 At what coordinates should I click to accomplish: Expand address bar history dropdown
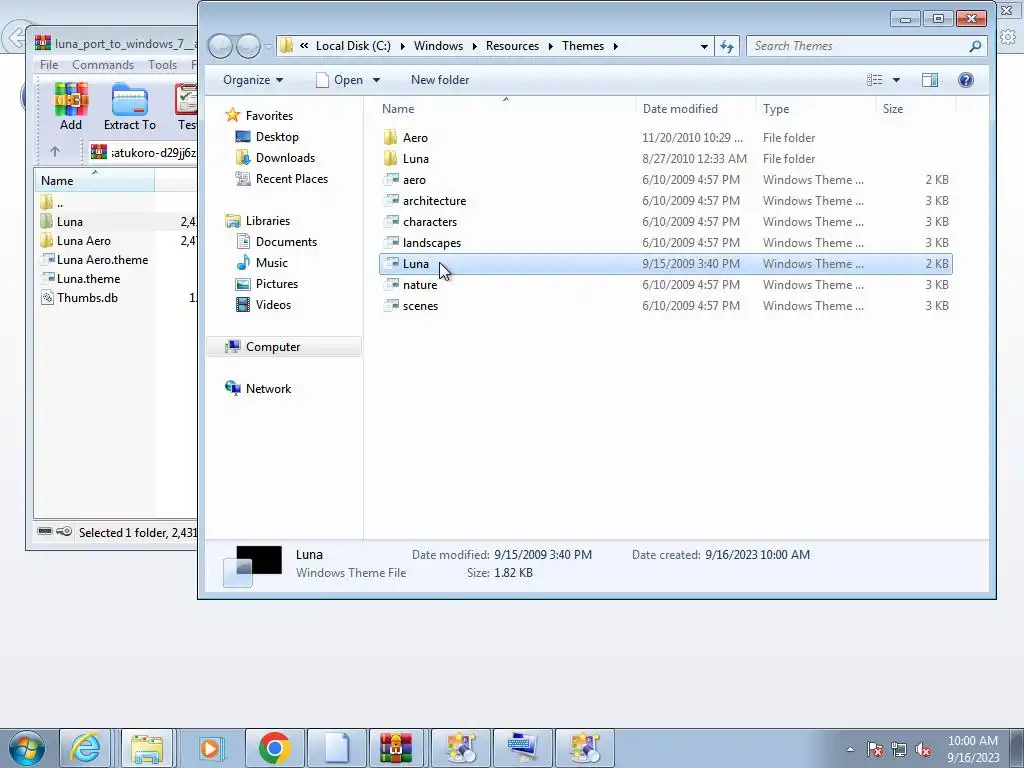click(x=704, y=46)
